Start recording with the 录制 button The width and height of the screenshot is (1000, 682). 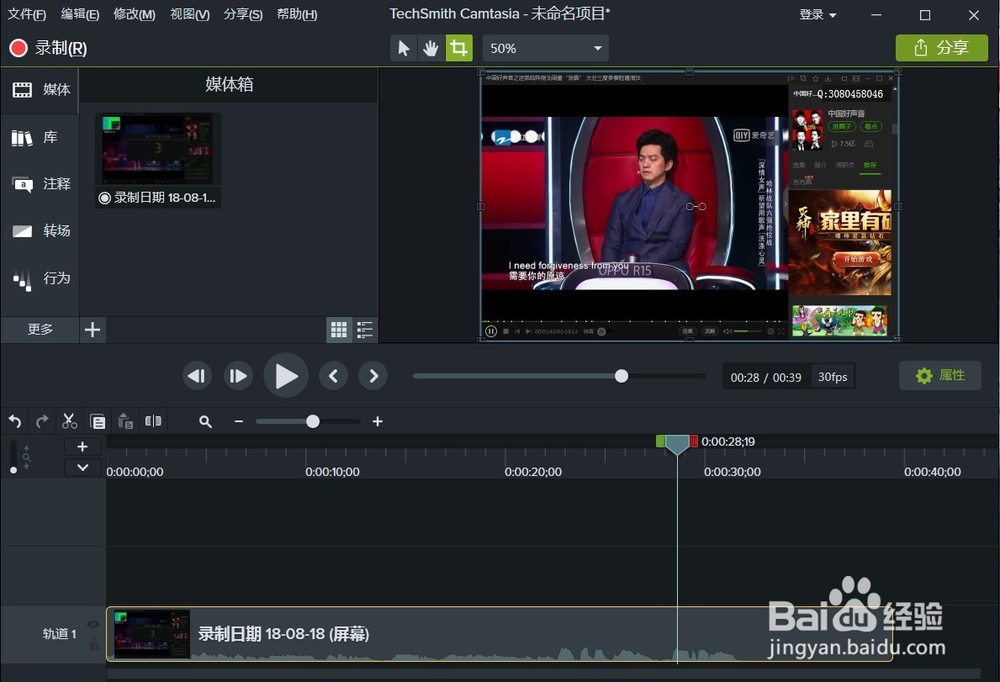click(48, 48)
